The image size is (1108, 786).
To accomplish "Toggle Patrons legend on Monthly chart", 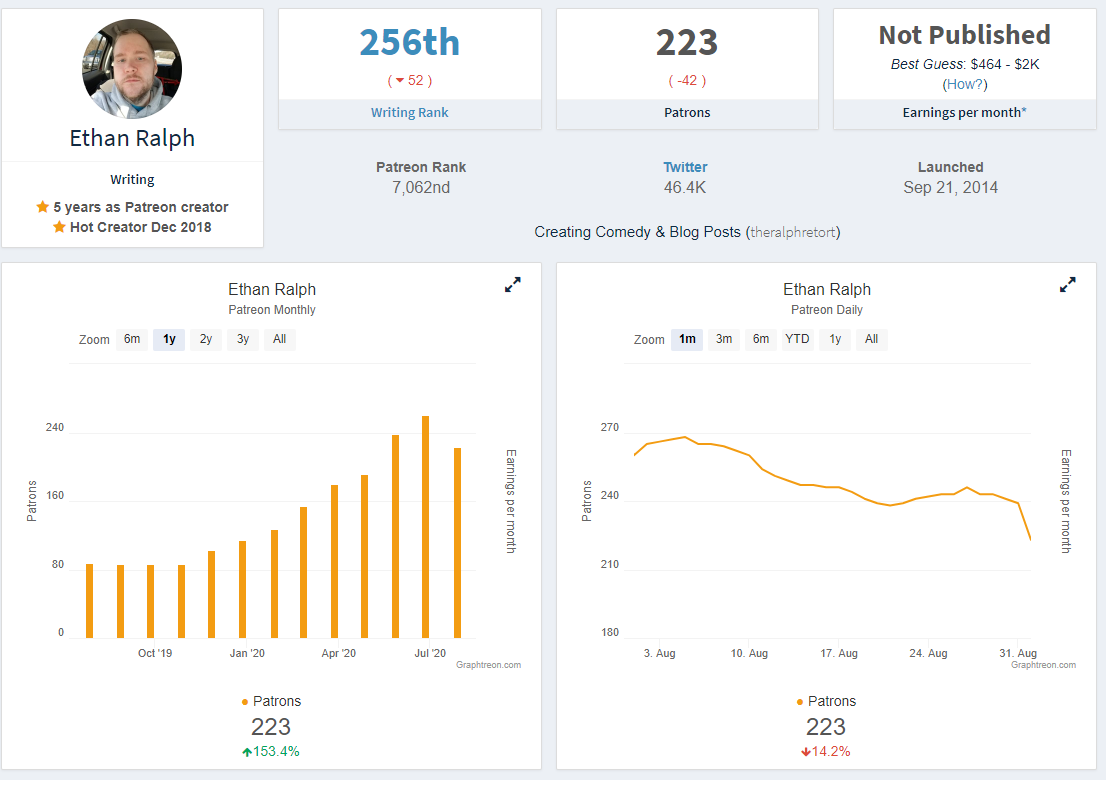I will click(x=271, y=701).
